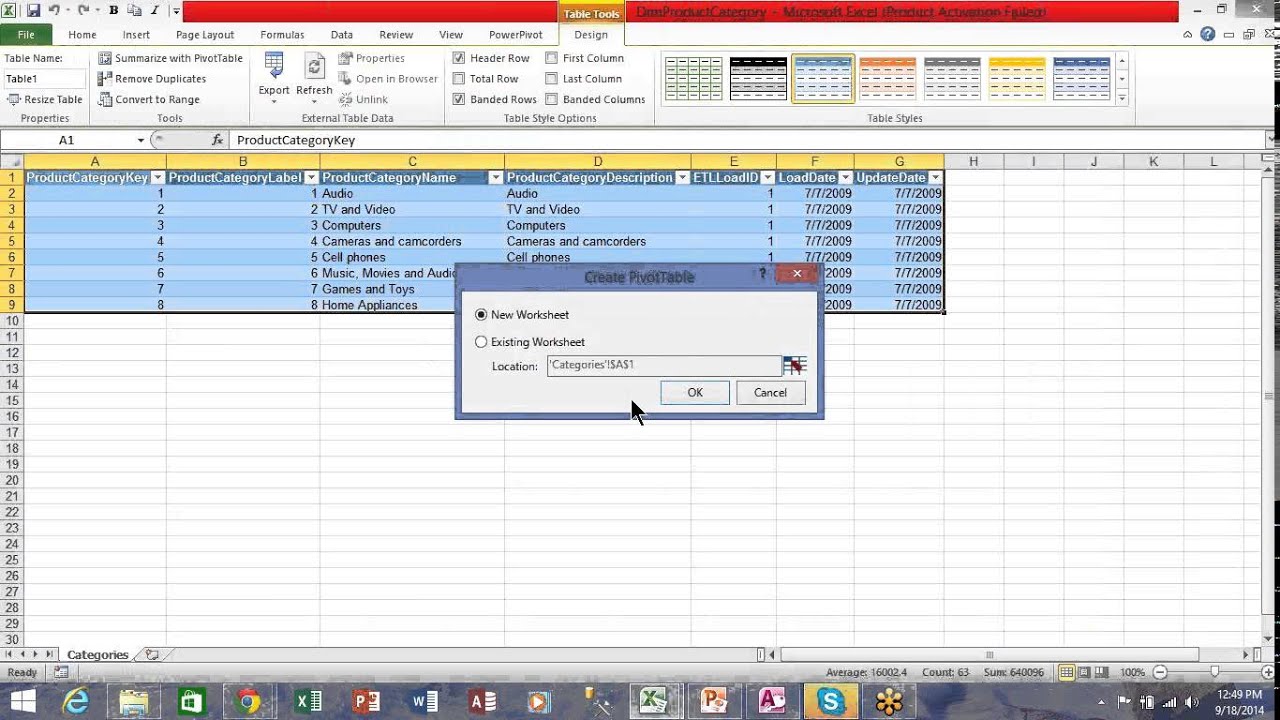Check the Last Column checkbox
1280x720 pixels.
551,79
